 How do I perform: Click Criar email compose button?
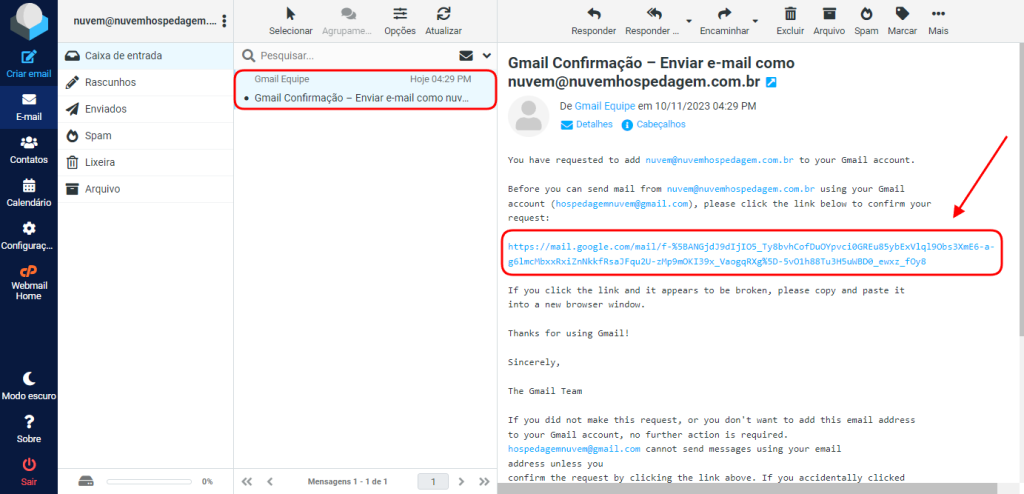29,64
